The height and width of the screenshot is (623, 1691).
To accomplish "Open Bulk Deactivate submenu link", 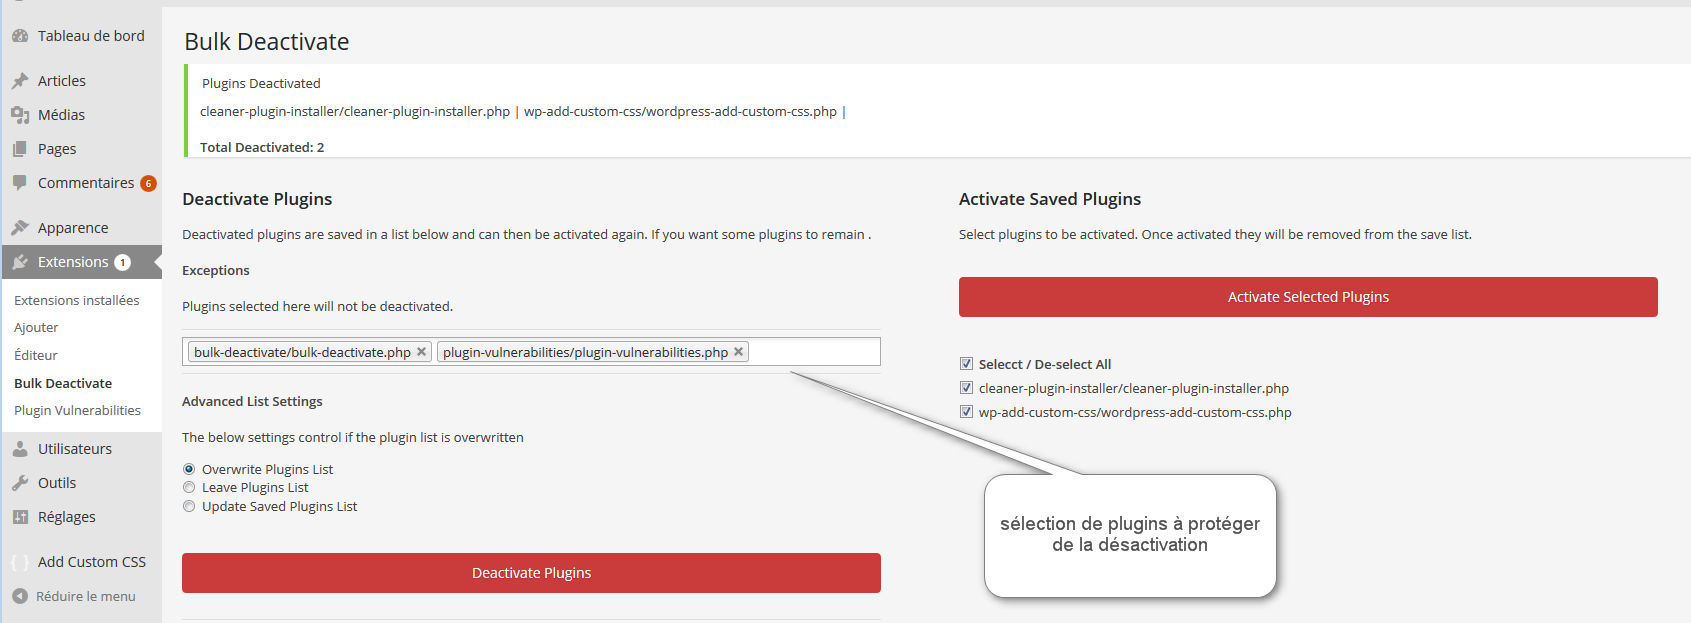I will pyautogui.click(x=63, y=383).
